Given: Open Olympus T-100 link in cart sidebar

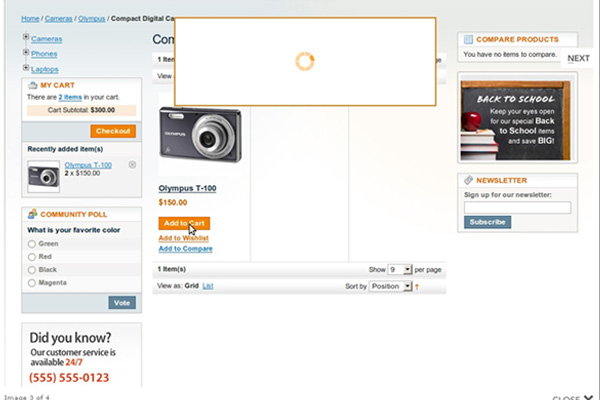Looking at the screenshot, I should click(88, 165).
